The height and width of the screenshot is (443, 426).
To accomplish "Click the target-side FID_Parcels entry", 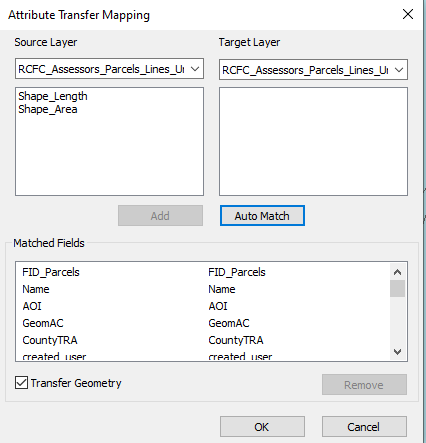I will pos(237,272).
